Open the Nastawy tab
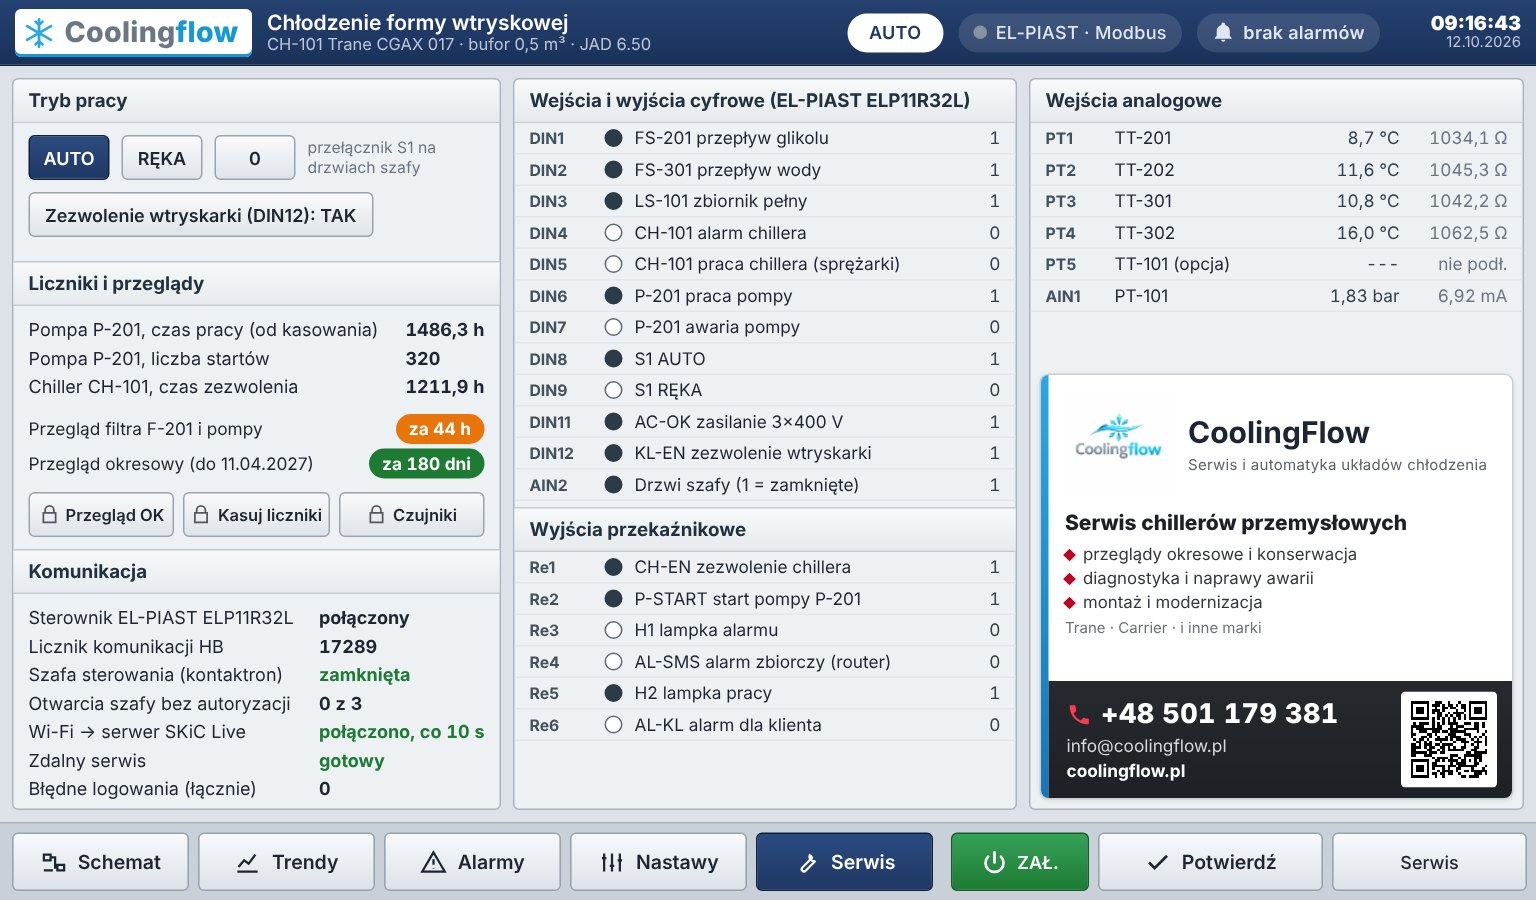Image resolution: width=1536 pixels, height=900 pixels. 658,862
